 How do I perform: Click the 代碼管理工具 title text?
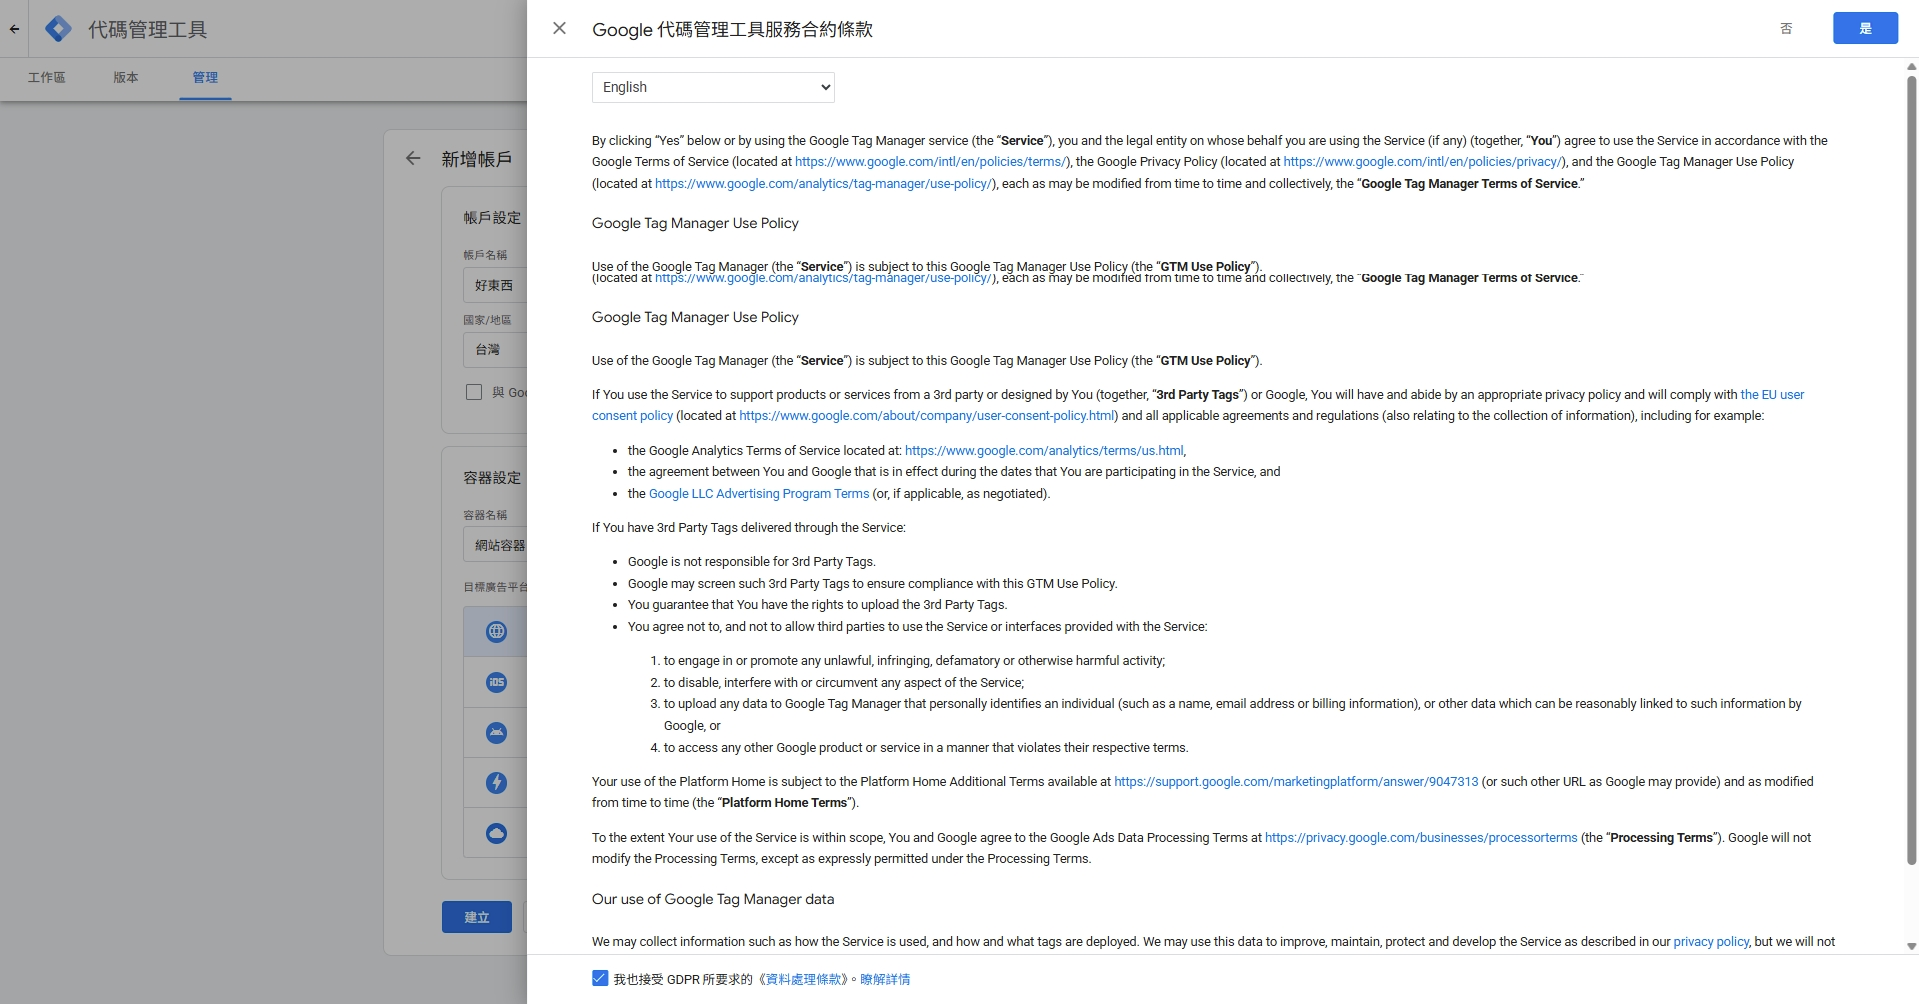[148, 30]
